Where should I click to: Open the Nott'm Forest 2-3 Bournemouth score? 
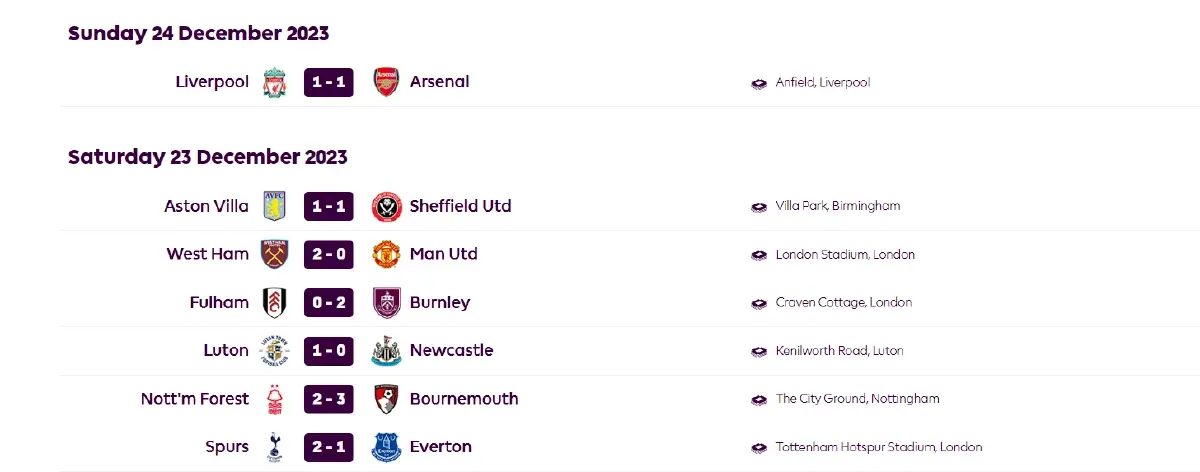click(x=329, y=399)
